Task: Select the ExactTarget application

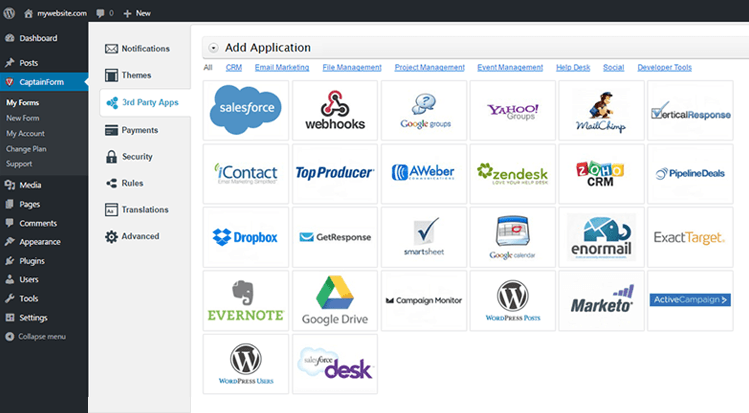Action: point(690,237)
